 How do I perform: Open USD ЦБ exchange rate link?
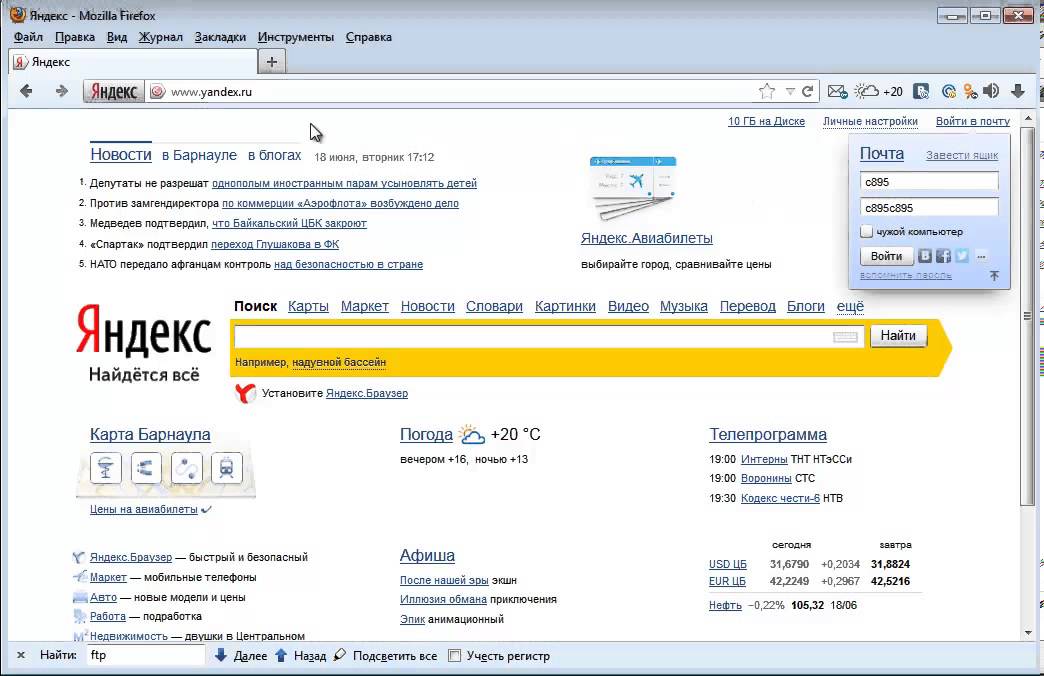(728, 564)
